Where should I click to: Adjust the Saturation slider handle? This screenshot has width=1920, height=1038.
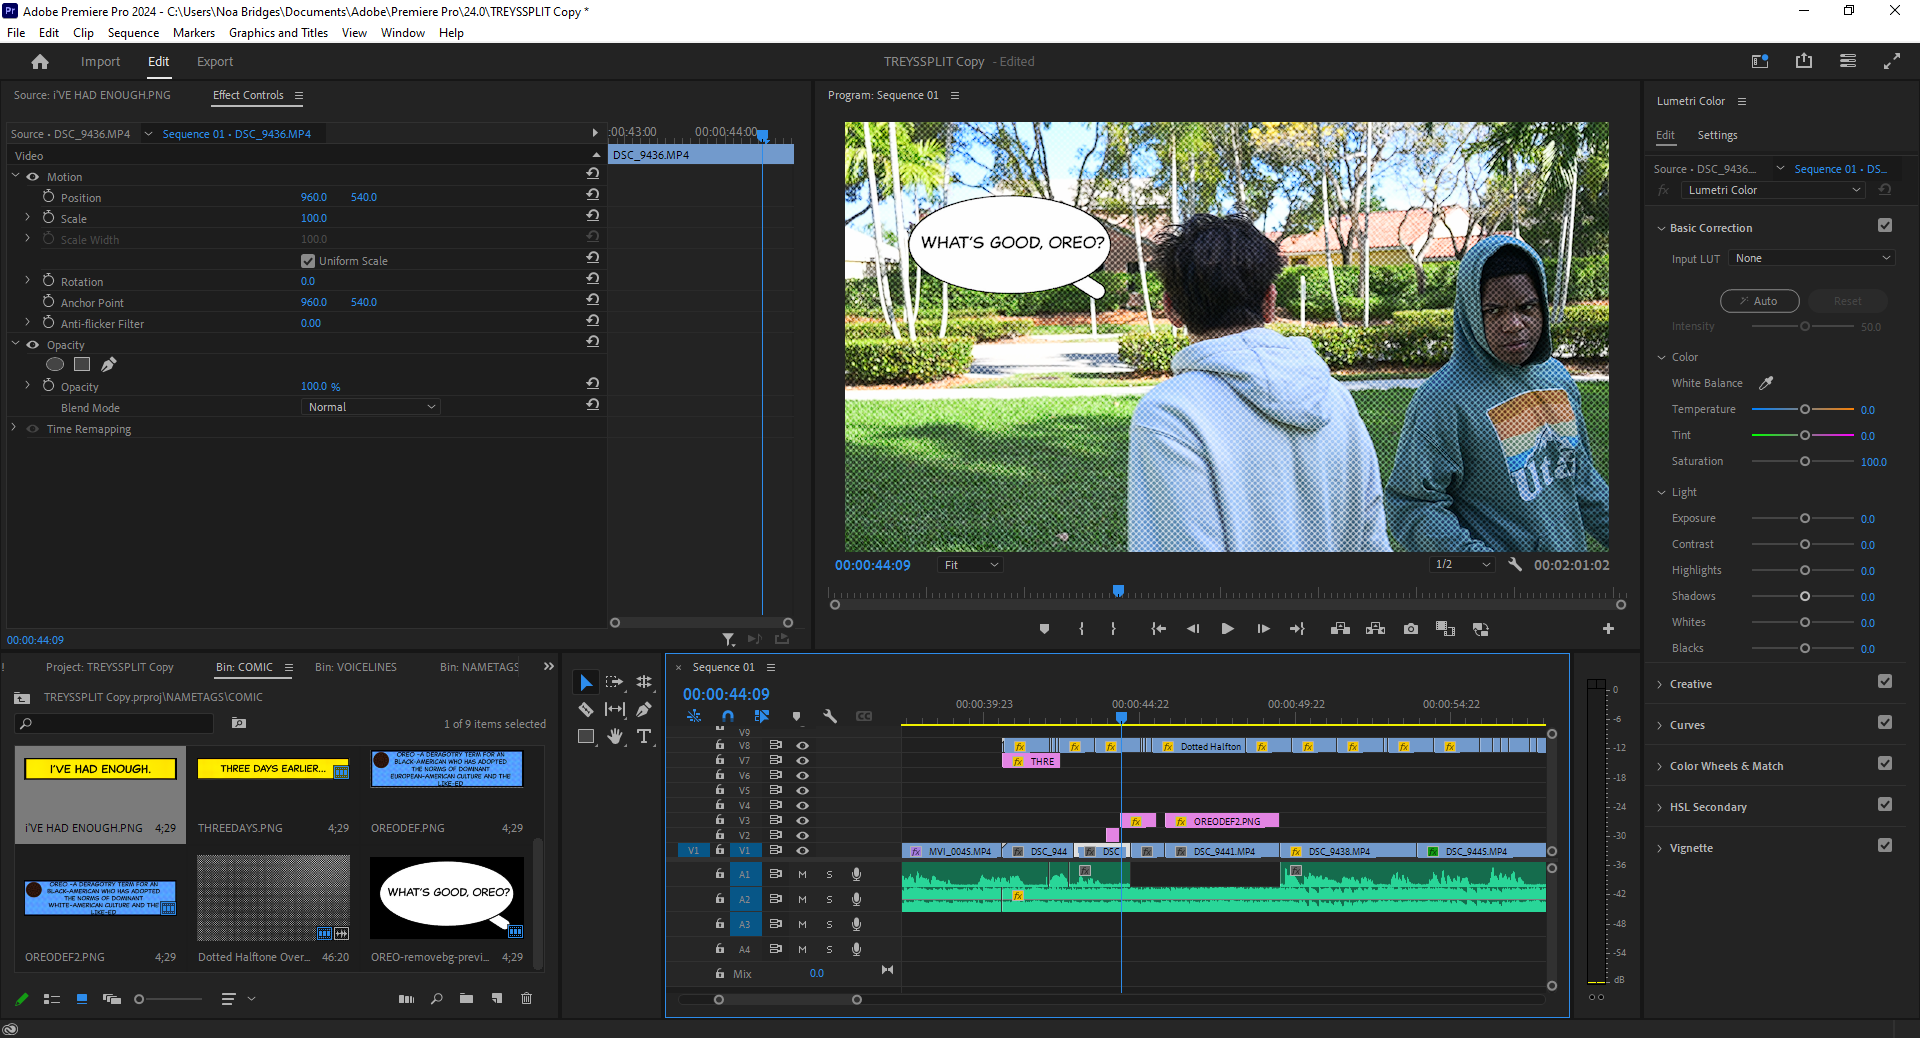click(x=1805, y=461)
